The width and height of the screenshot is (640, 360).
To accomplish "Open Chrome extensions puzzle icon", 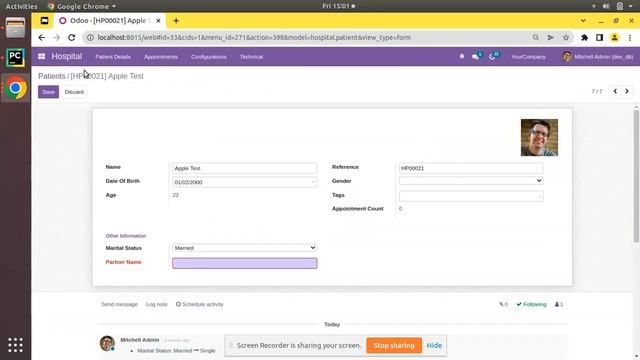I will point(584,38).
